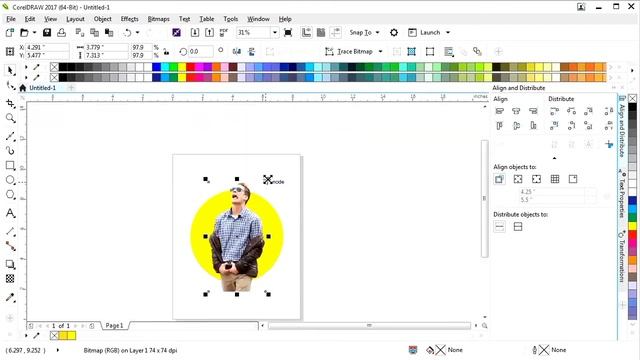Select the Drop Shadow tool
640x360 pixels.
pyautogui.click(x=10, y=264)
